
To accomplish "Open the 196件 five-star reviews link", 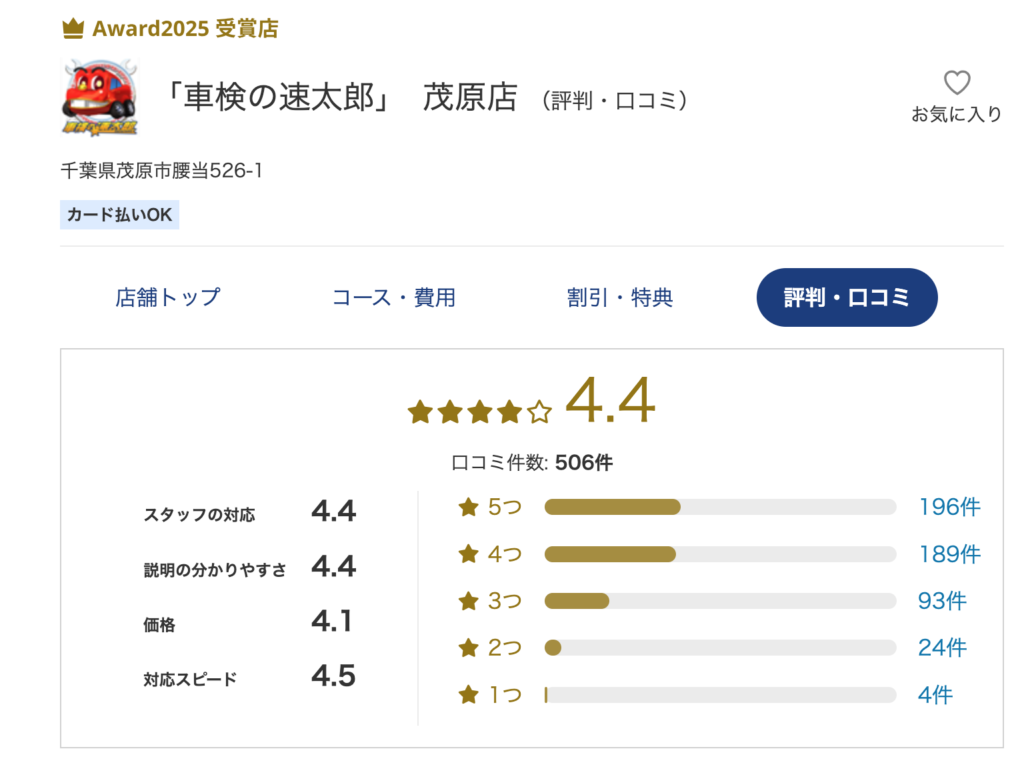I will (949, 507).
